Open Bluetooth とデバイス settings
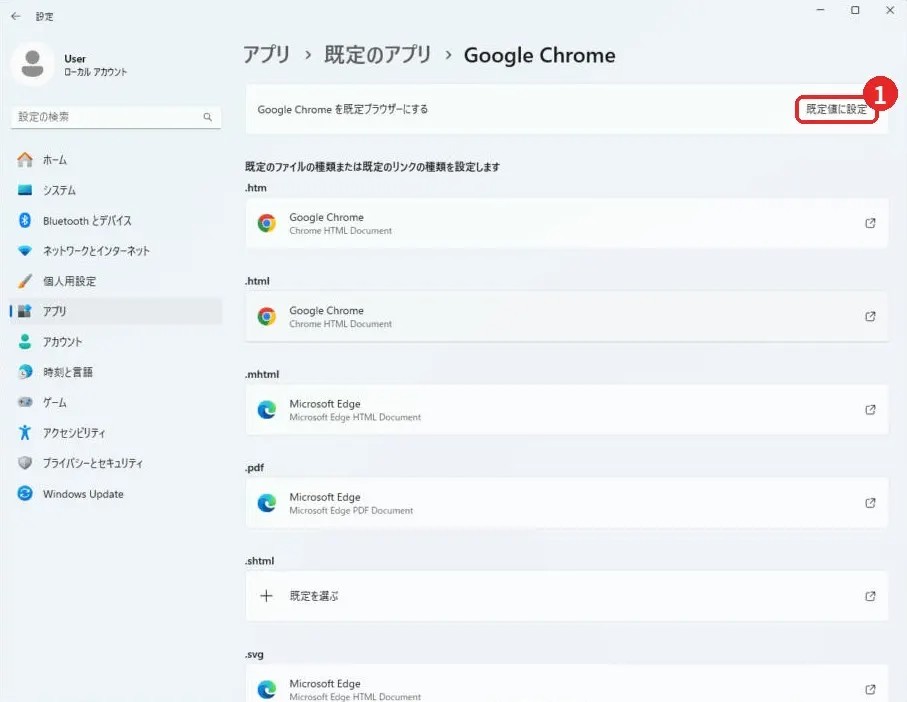This screenshot has width=907, height=702. point(116,220)
